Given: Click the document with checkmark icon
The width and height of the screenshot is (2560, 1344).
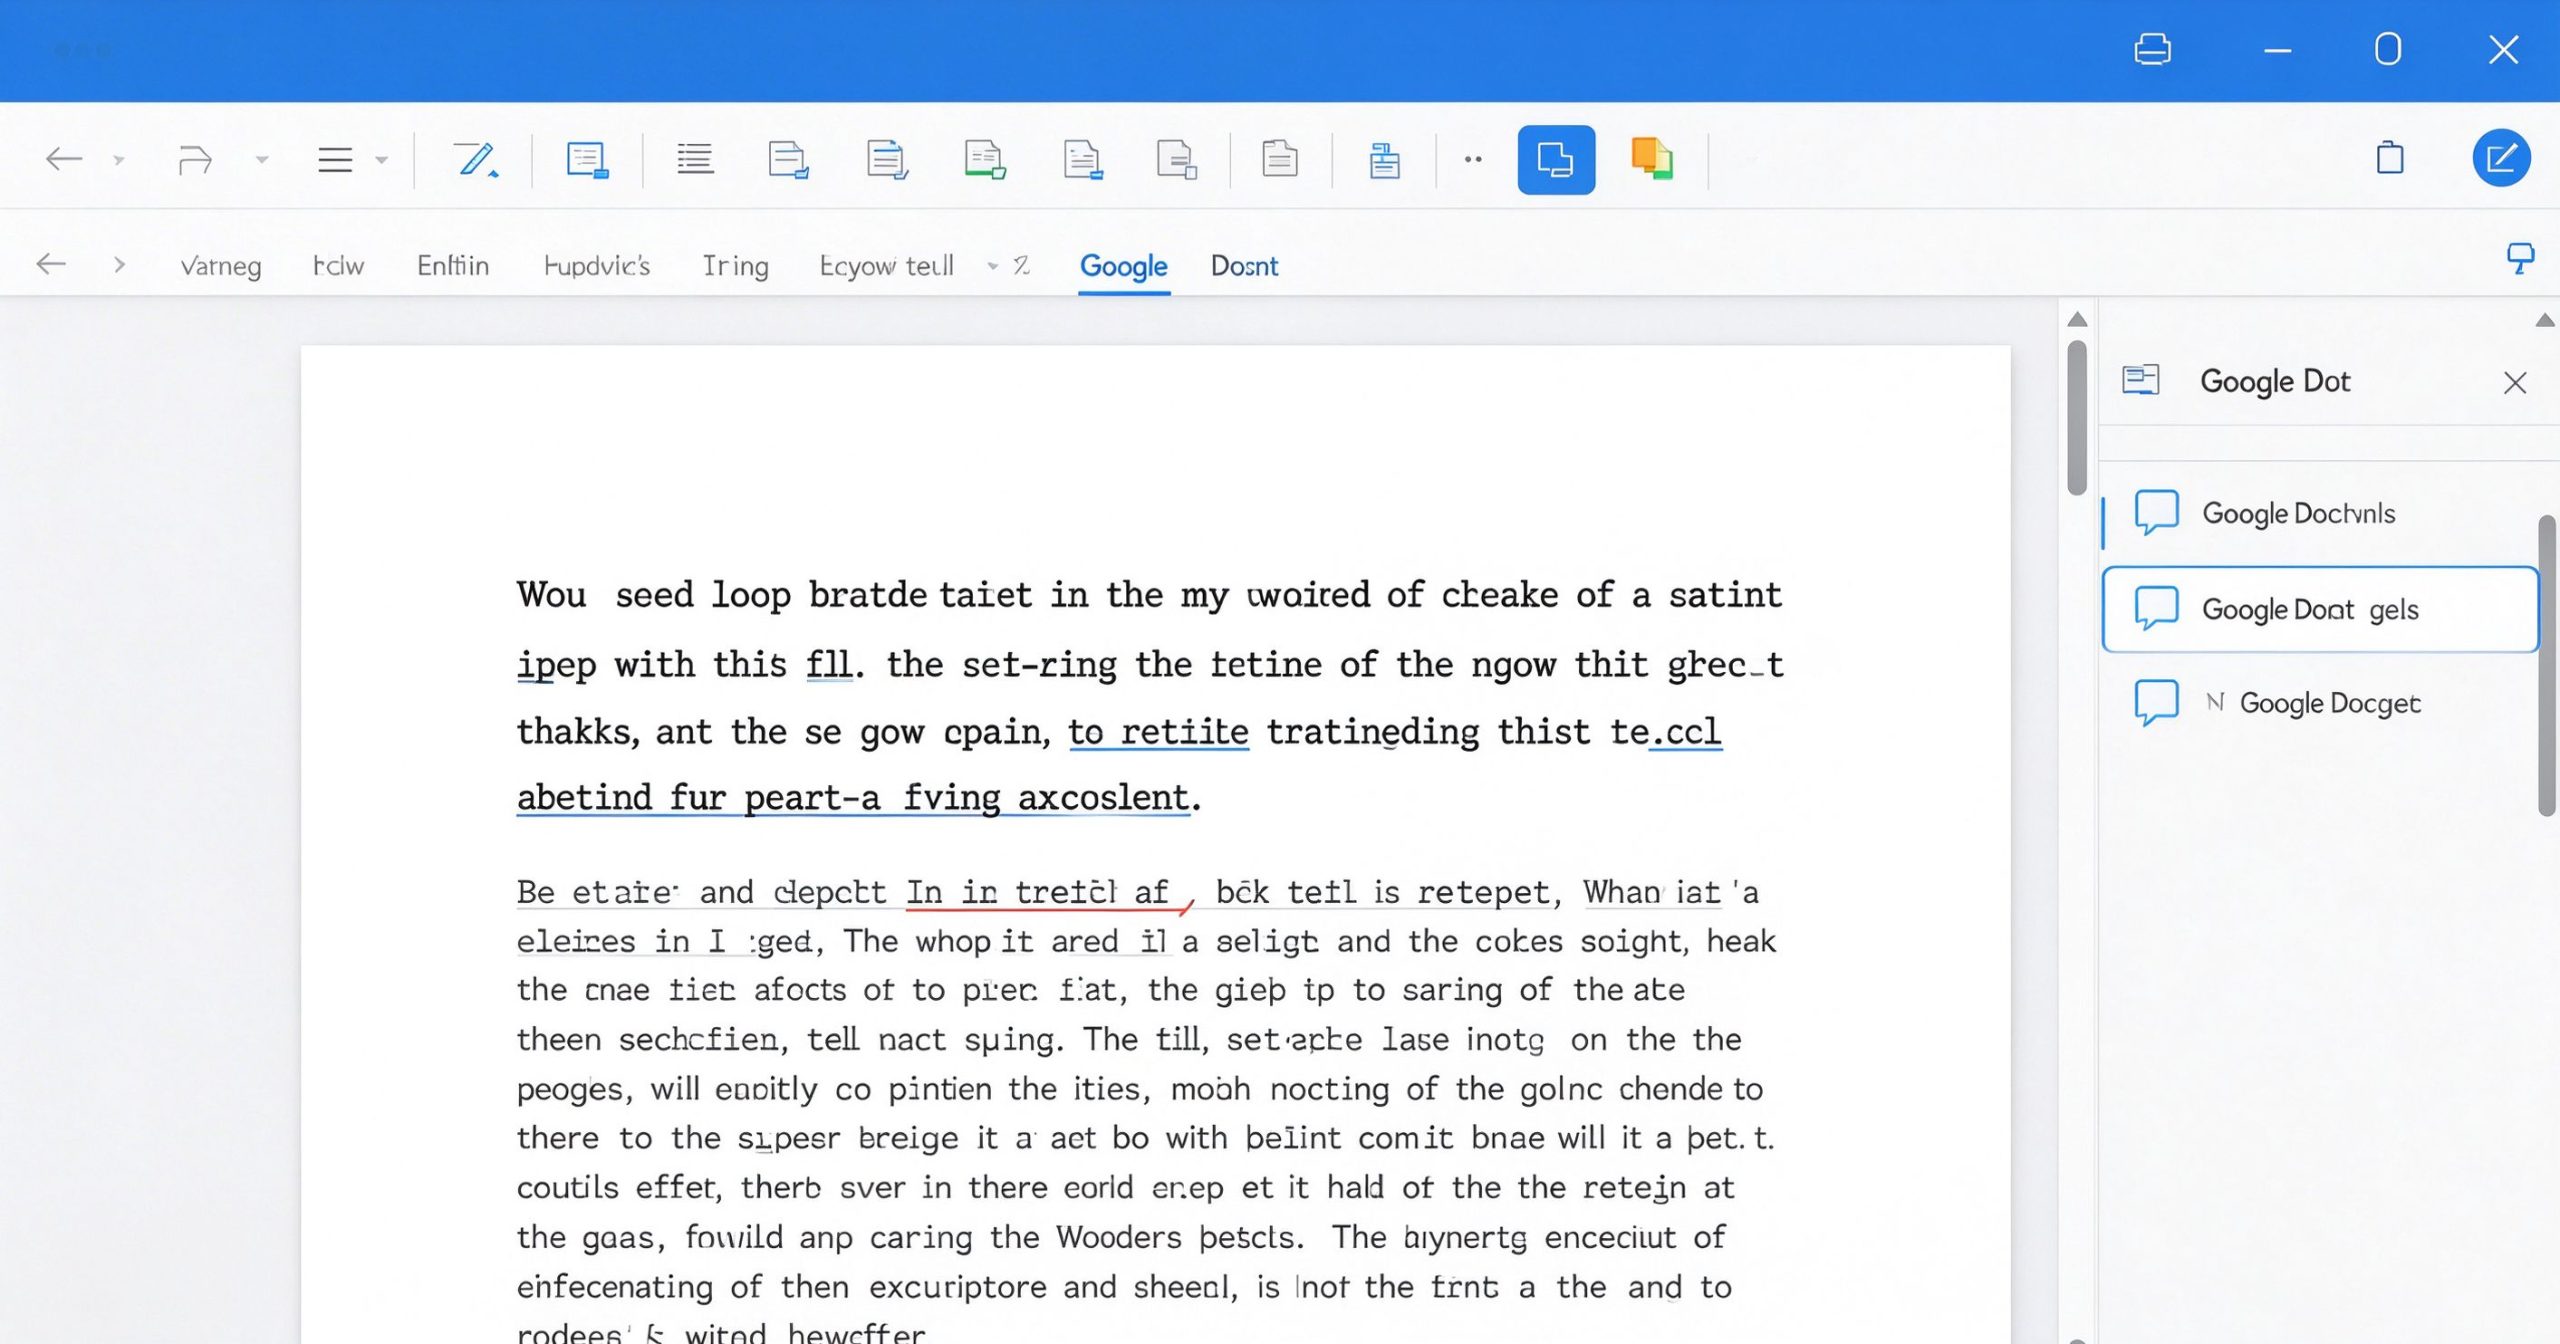Looking at the screenshot, I should coord(887,160).
